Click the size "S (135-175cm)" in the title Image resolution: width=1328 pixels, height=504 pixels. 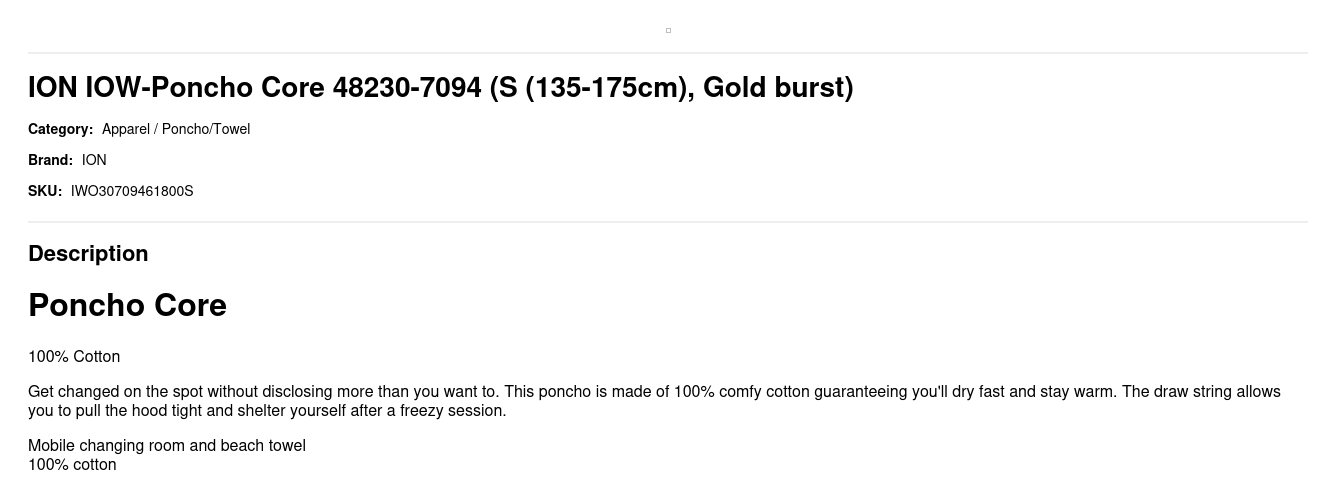click(589, 88)
